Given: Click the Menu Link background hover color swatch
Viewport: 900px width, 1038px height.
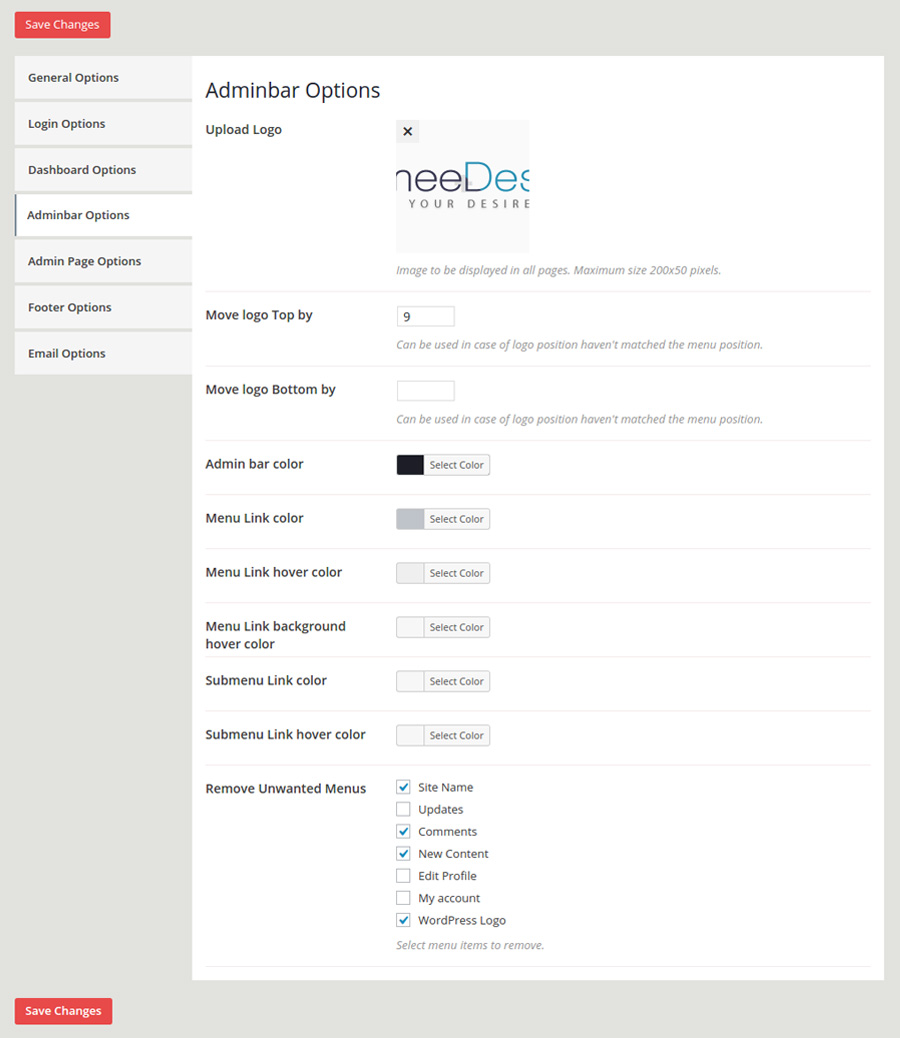Looking at the screenshot, I should pos(410,627).
